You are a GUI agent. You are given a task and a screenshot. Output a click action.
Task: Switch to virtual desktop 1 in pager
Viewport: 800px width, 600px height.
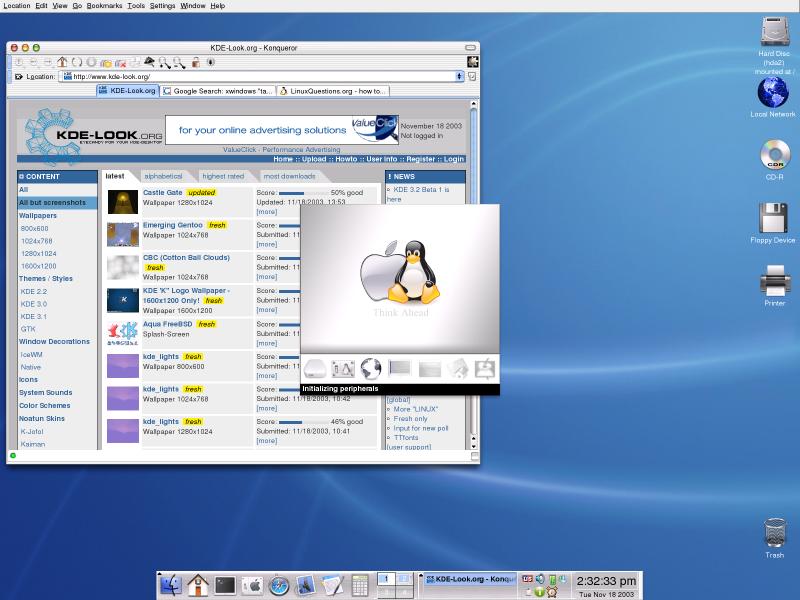click(386, 579)
